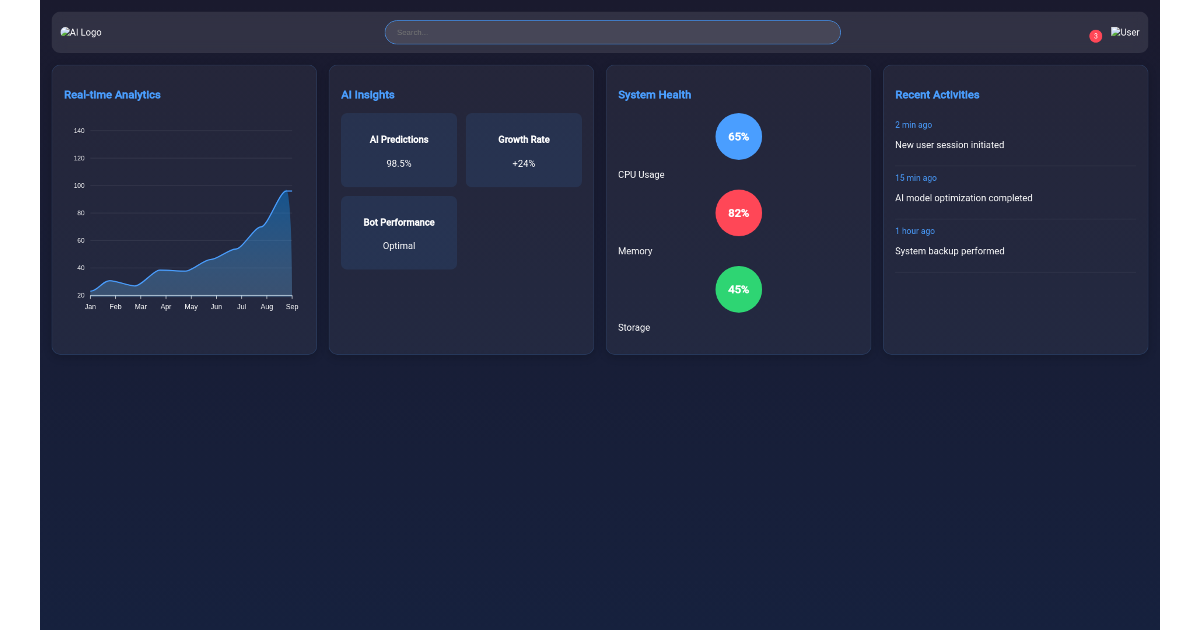
Task: Click the 82% Memory progress indicator
Action: click(738, 213)
